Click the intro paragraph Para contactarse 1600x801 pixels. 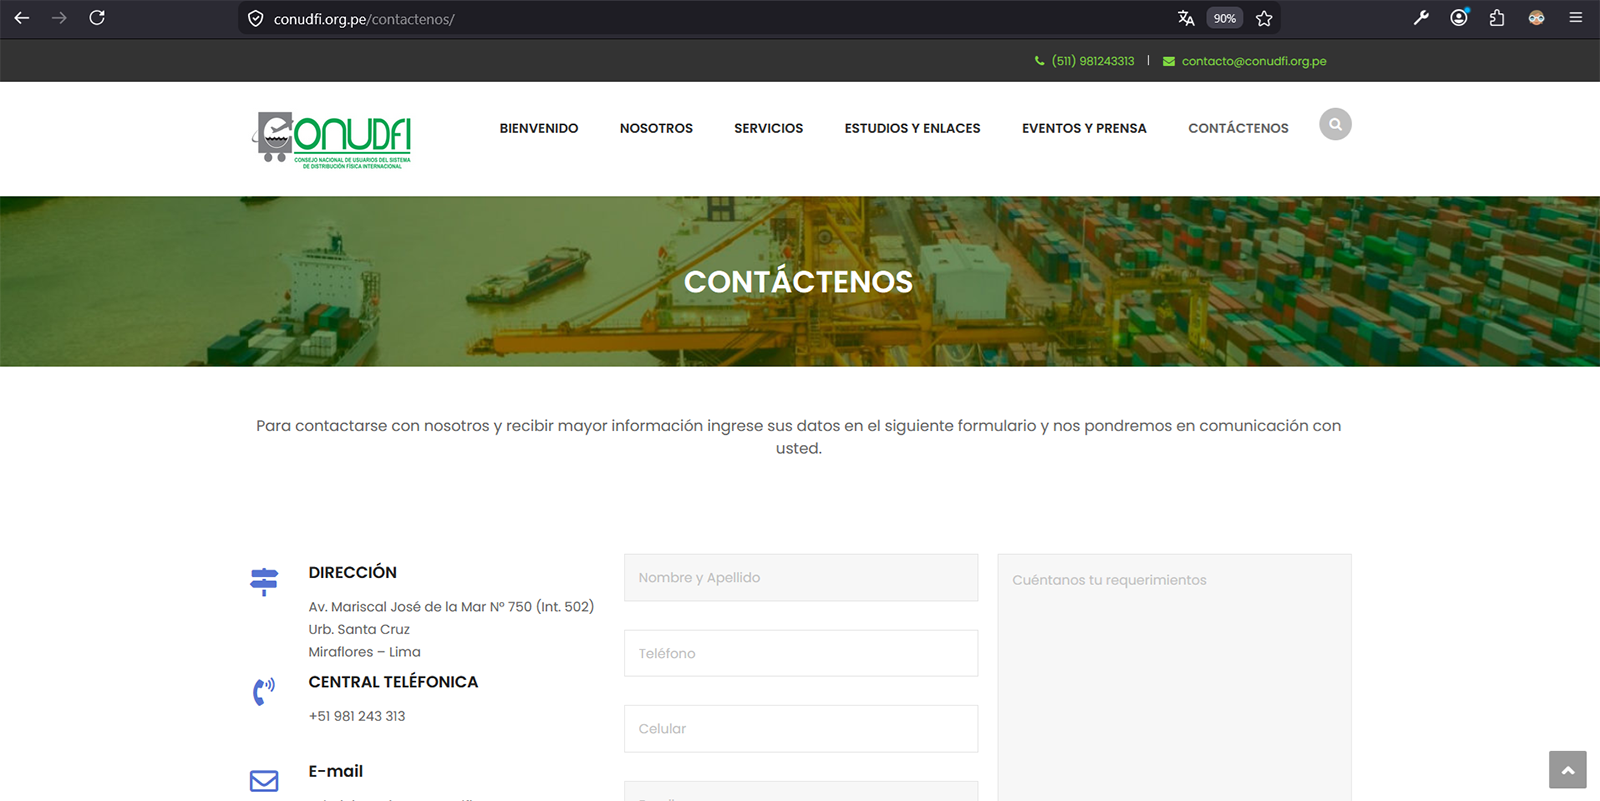[x=798, y=437]
